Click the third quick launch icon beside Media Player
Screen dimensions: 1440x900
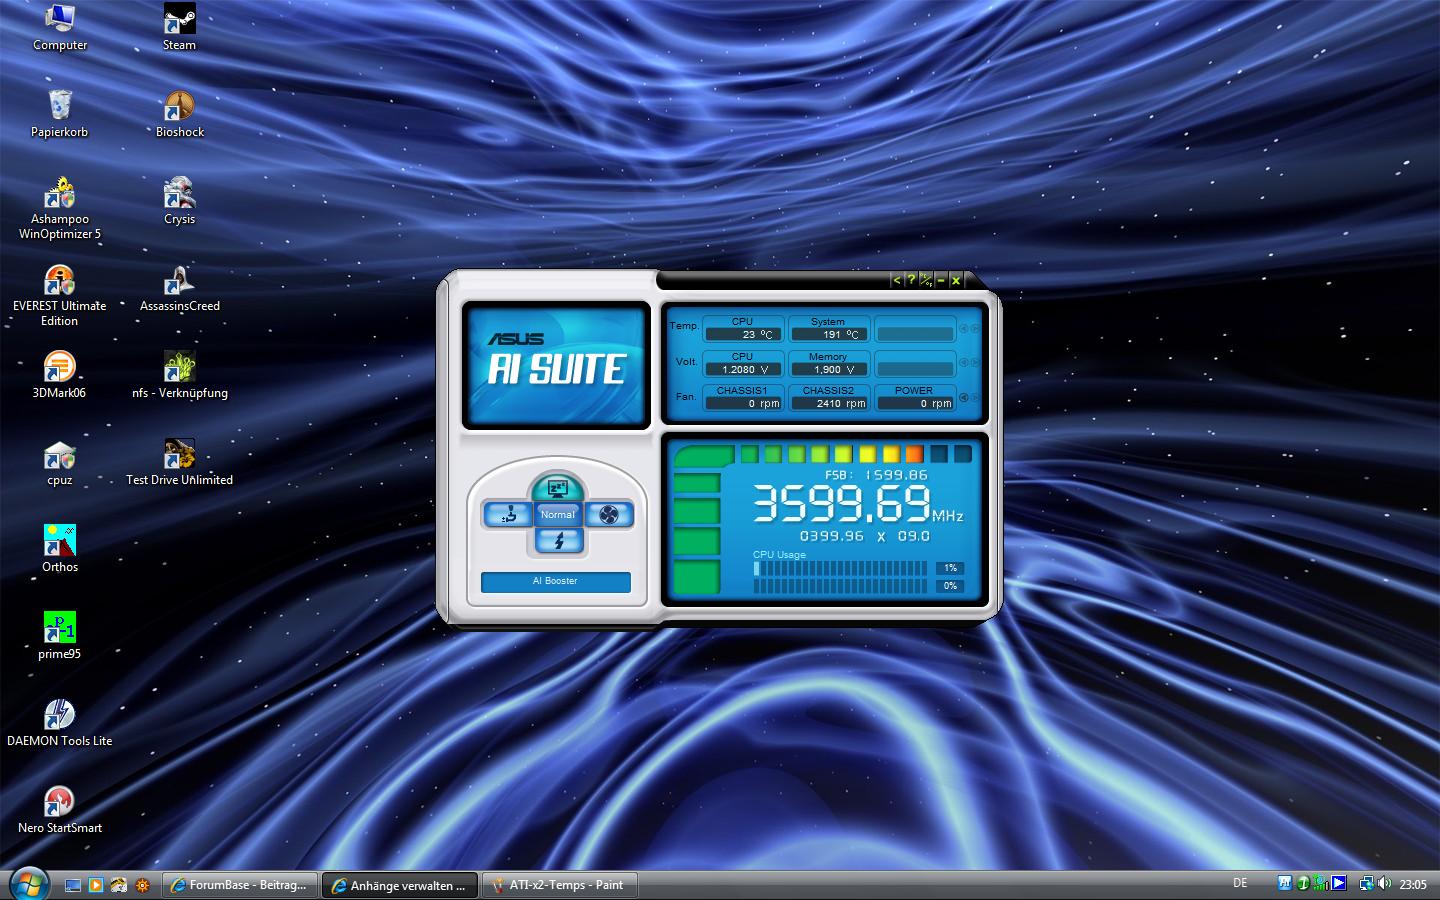click(x=119, y=885)
